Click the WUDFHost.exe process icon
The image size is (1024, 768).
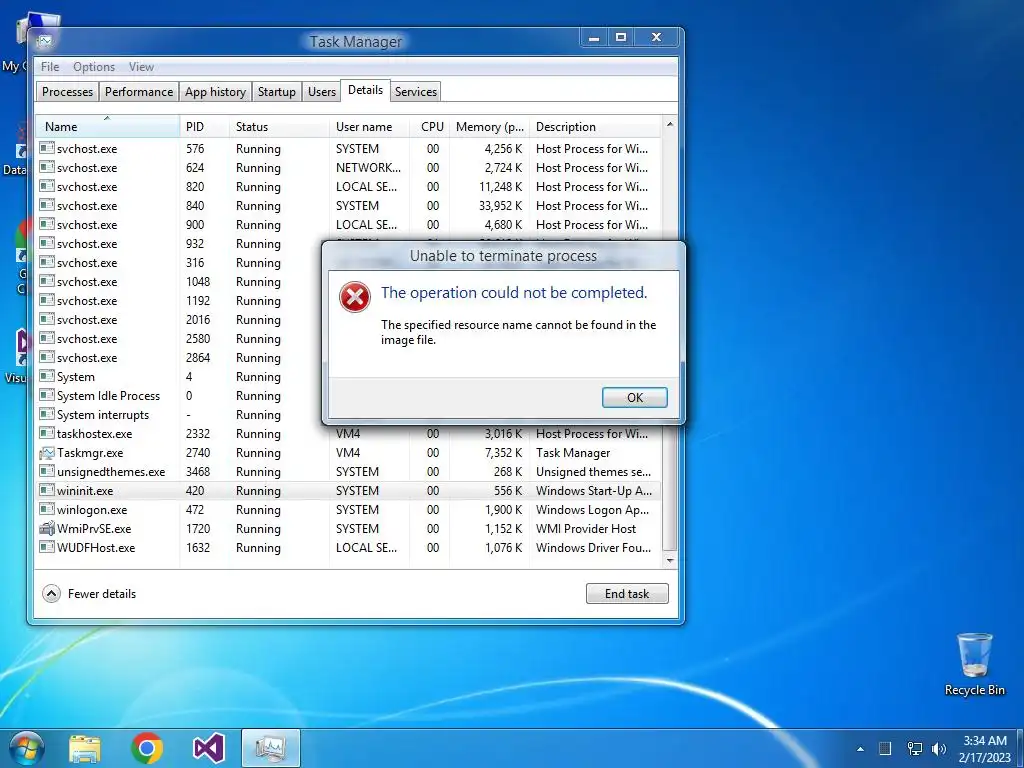(x=46, y=547)
